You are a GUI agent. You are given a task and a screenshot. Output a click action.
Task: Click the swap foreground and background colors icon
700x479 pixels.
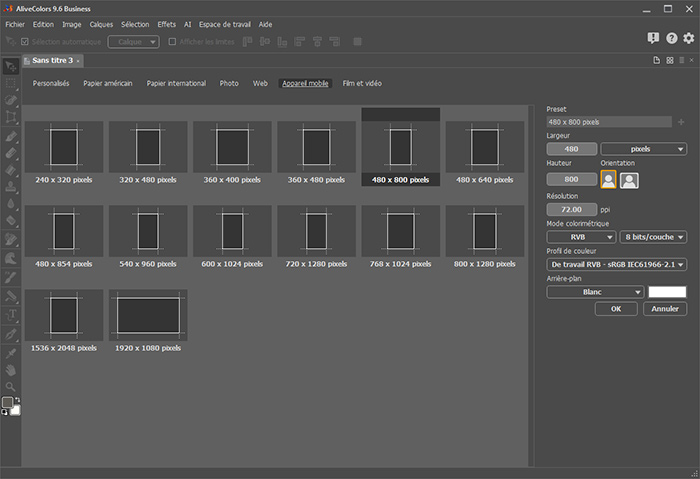point(17,400)
